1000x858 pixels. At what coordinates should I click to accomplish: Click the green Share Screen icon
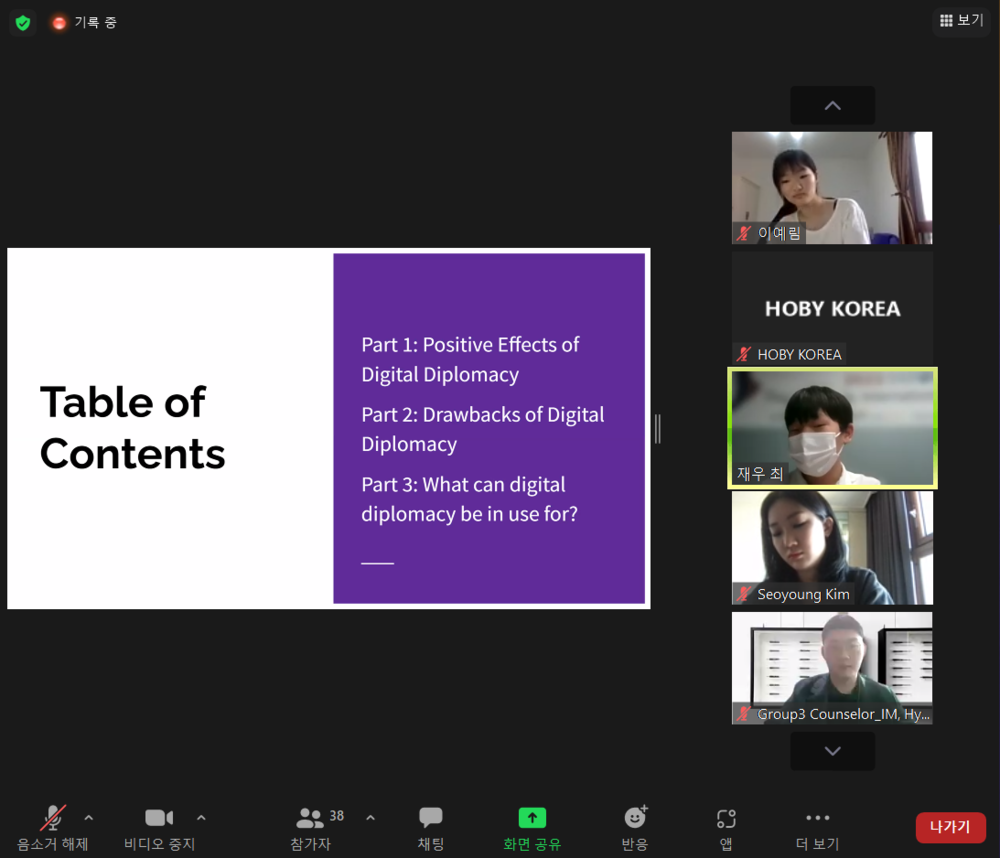532,817
